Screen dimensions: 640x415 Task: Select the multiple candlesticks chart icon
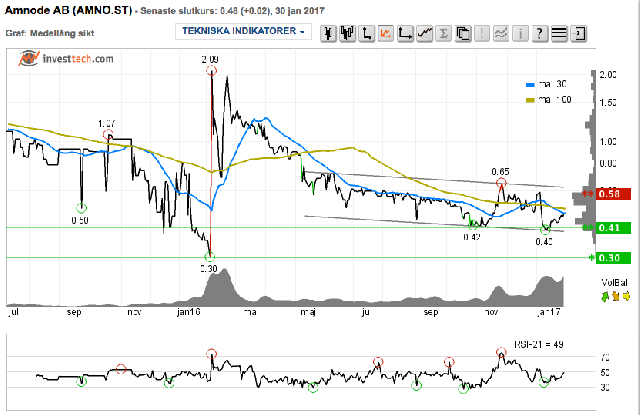point(347,33)
